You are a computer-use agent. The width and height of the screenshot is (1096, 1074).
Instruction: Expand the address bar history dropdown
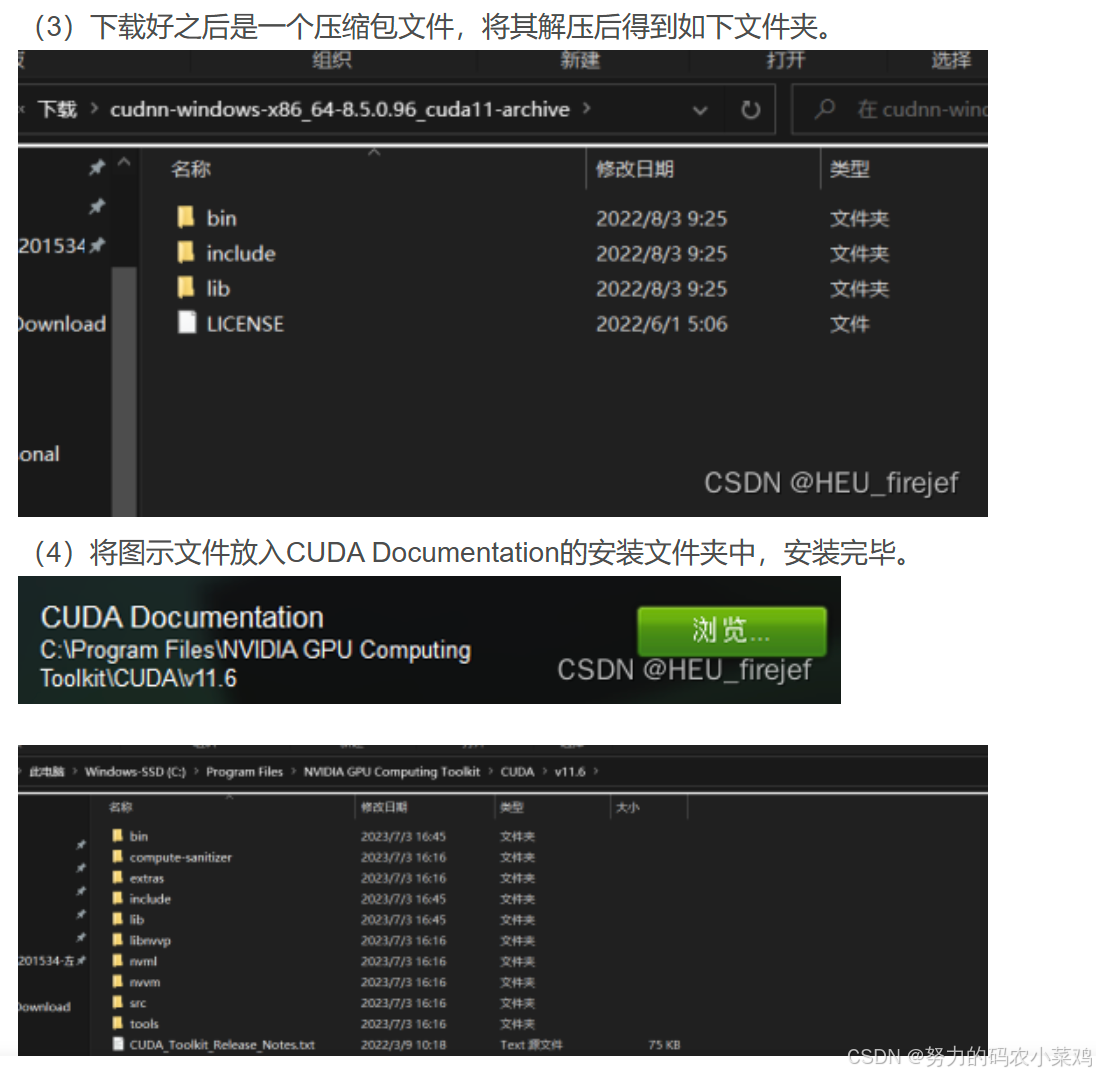coord(700,110)
